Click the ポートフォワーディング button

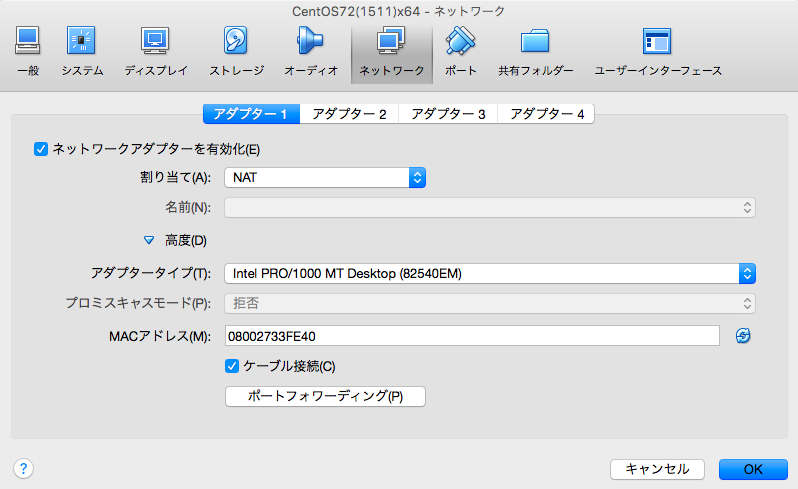325,396
